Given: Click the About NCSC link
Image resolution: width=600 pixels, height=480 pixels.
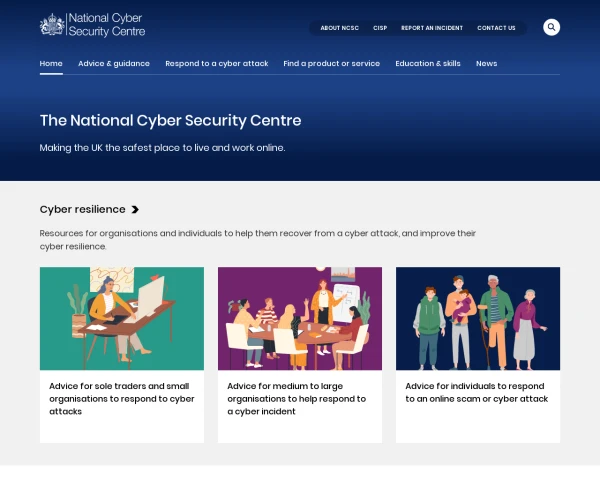Looking at the screenshot, I should click(339, 28).
